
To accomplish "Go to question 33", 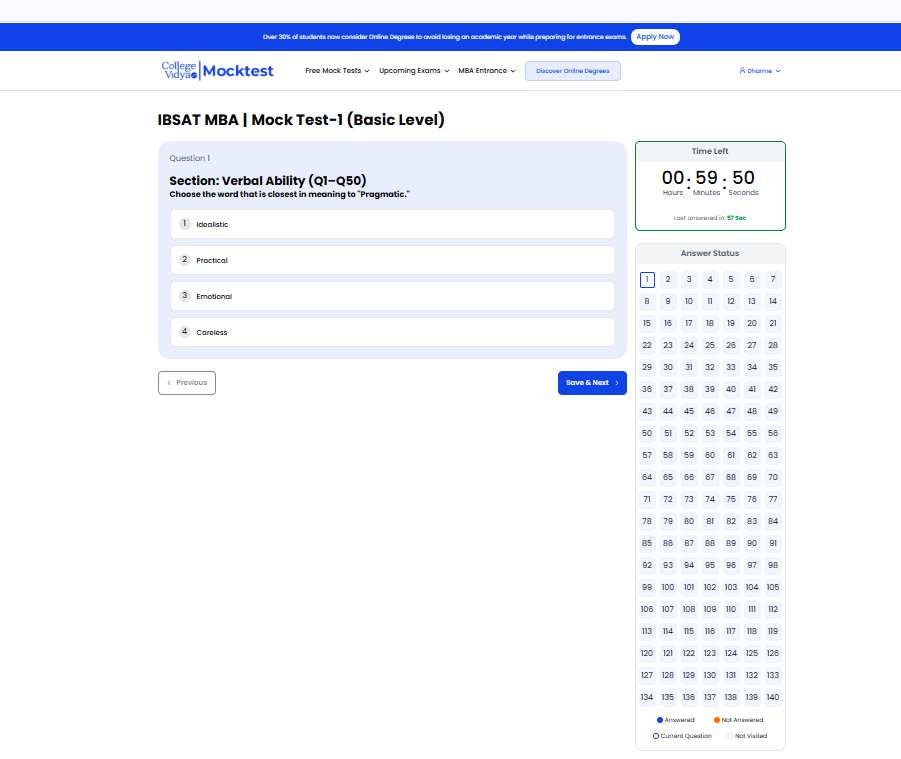I will coord(731,368).
